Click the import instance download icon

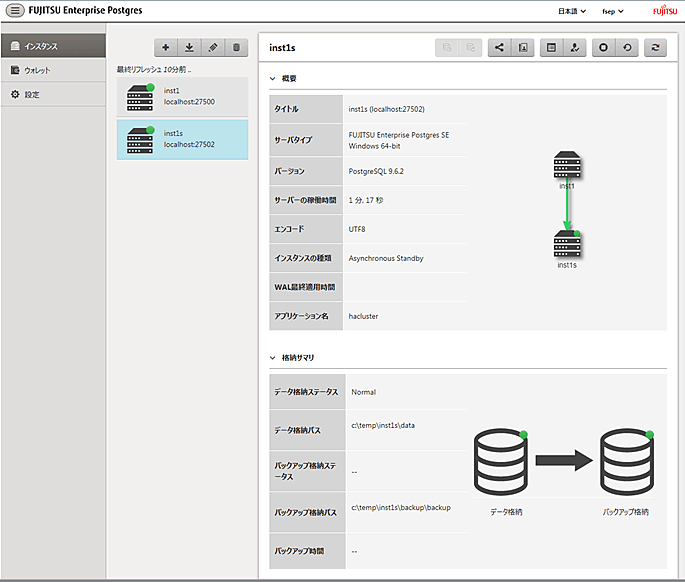pos(189,47)
